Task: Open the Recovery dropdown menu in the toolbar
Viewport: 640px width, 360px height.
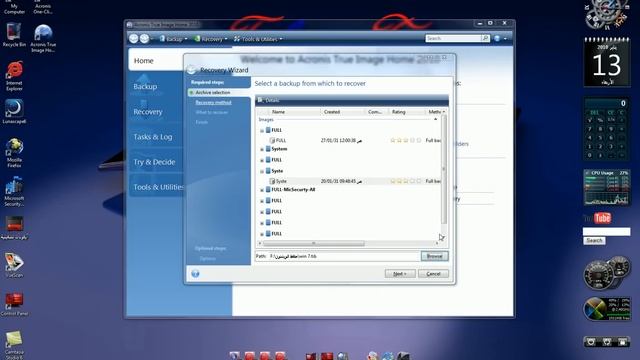Action: 211,39
